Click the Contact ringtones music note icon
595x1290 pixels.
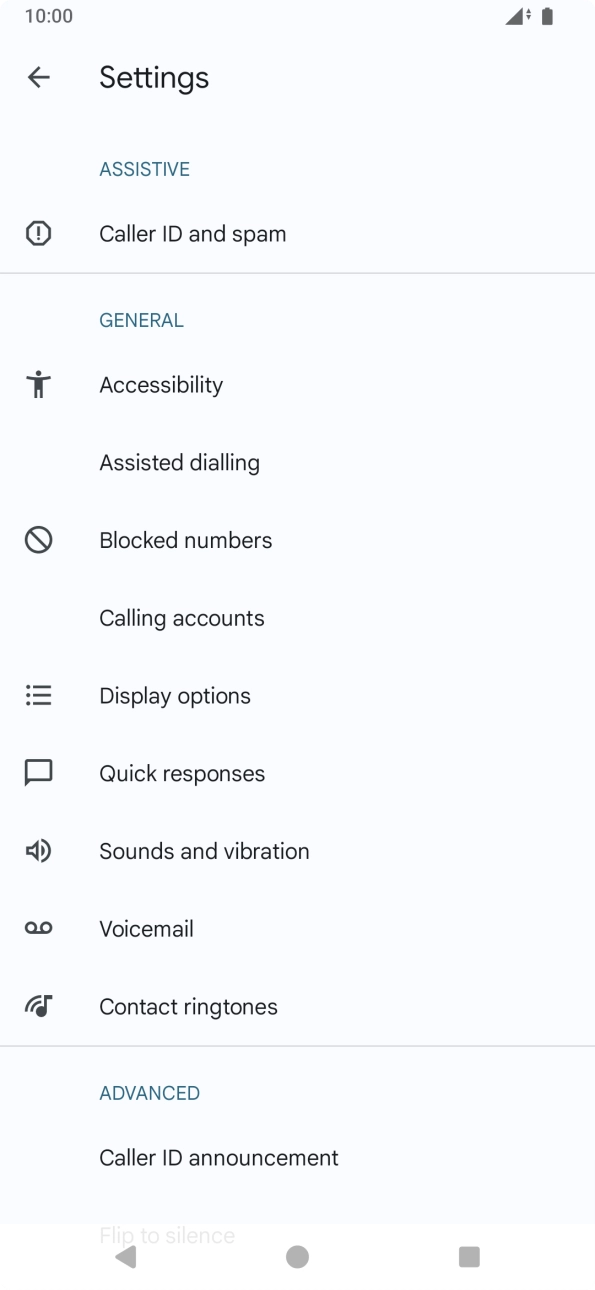[38, 1006]
